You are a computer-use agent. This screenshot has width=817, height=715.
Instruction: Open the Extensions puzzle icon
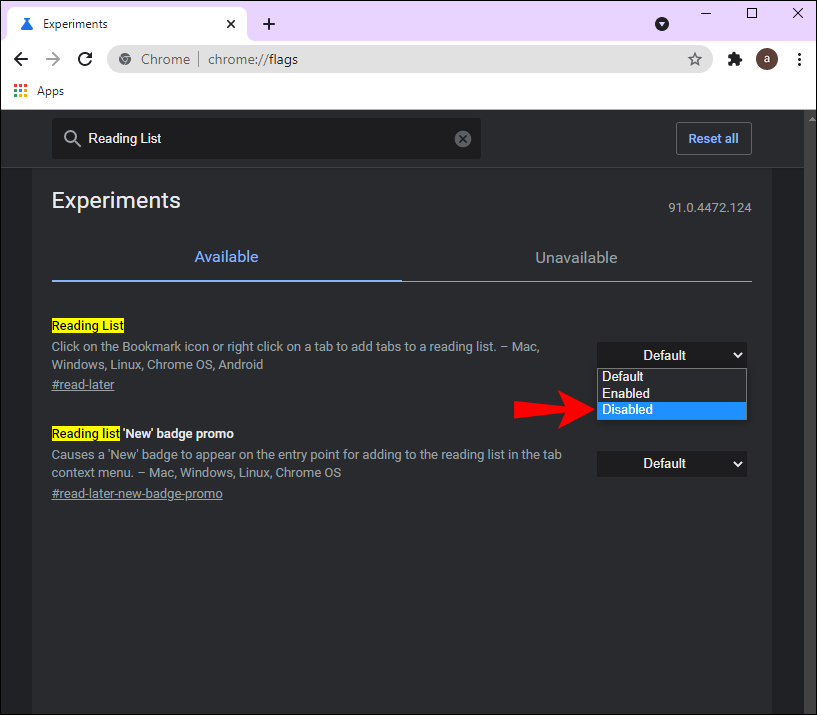[735, 59]
